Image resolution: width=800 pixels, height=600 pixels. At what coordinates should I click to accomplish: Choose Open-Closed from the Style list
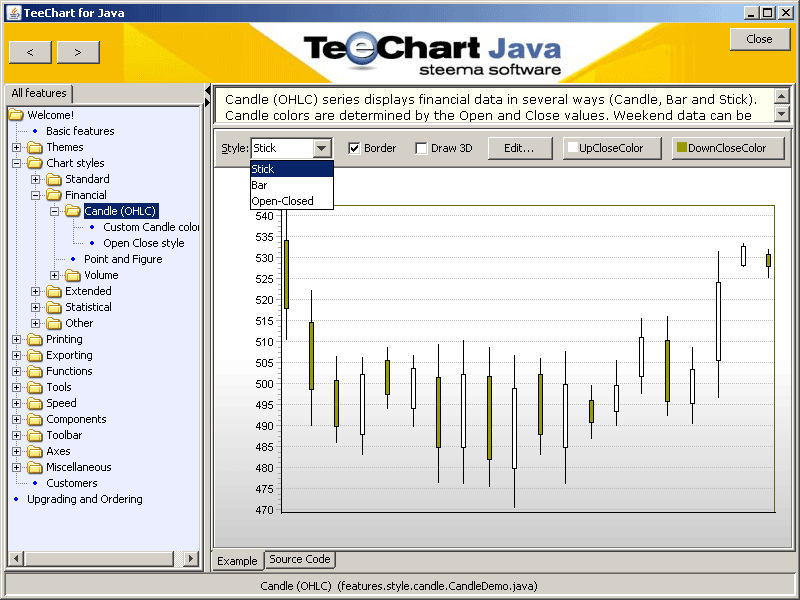(292, 201)
